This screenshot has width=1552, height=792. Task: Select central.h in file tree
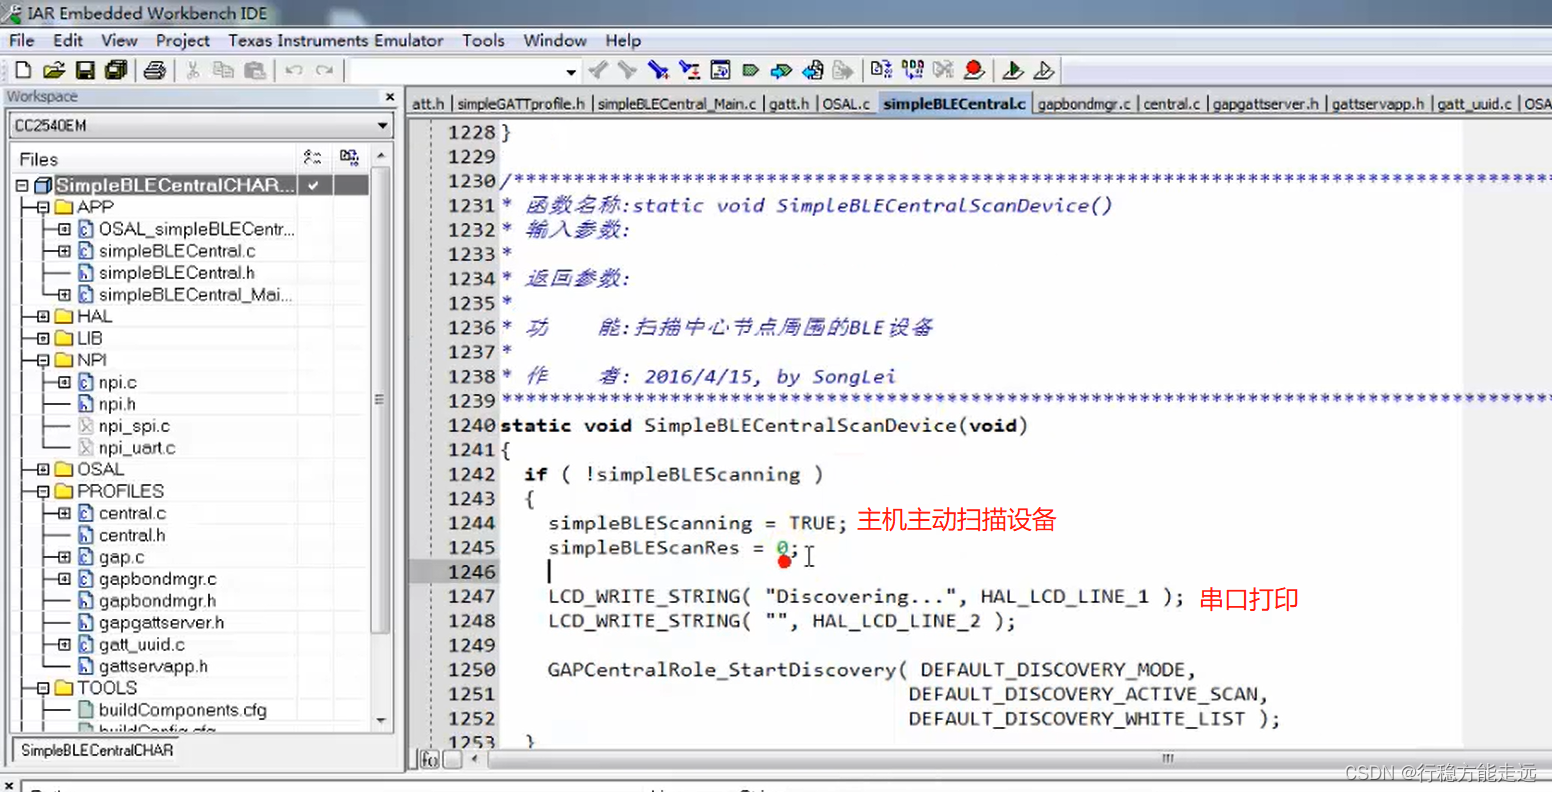coord(132,535)
